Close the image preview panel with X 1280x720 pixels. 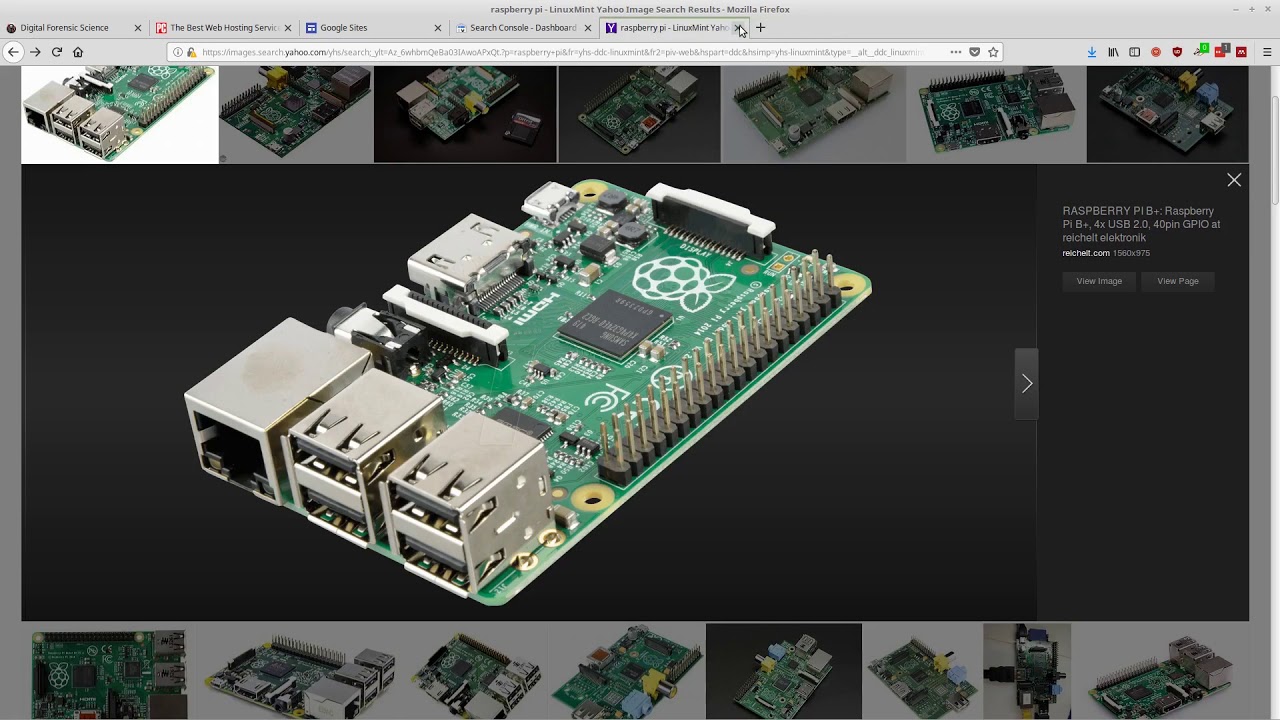1234,180
